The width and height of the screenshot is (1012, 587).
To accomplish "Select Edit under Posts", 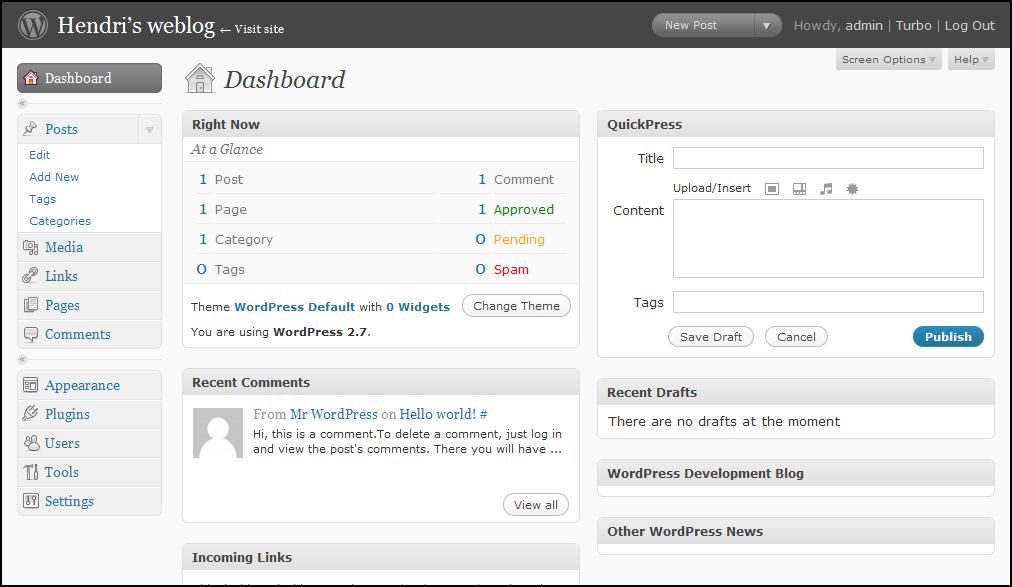I will tap(39, 155).
